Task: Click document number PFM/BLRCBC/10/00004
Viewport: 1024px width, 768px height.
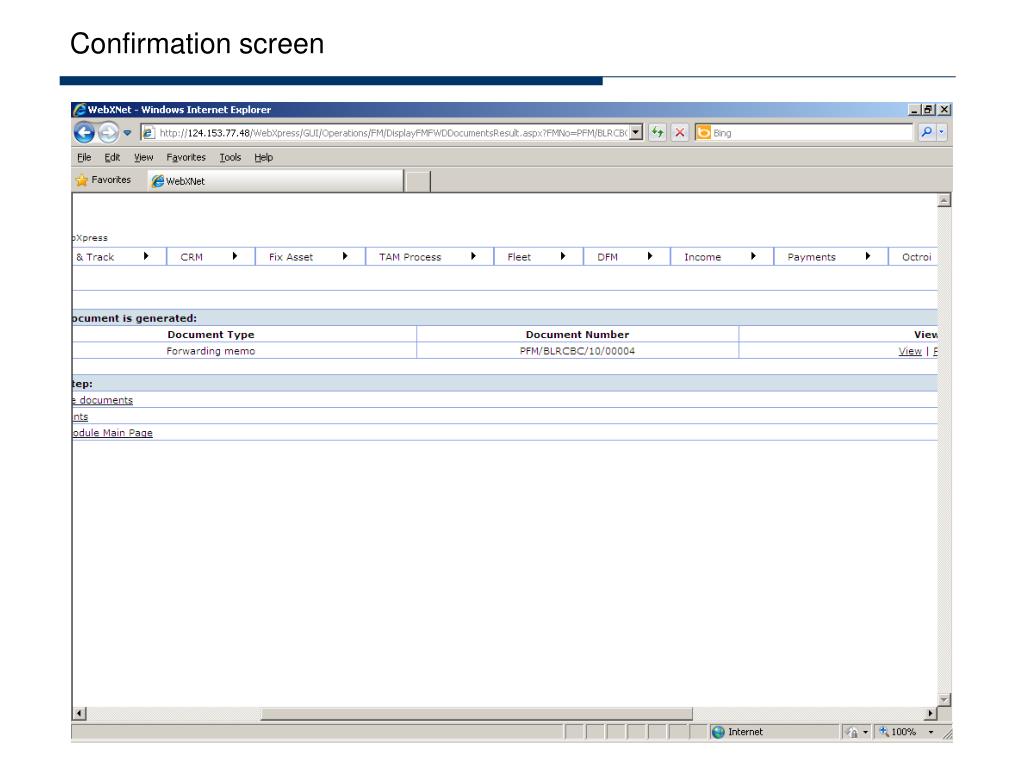Action: 577,351
